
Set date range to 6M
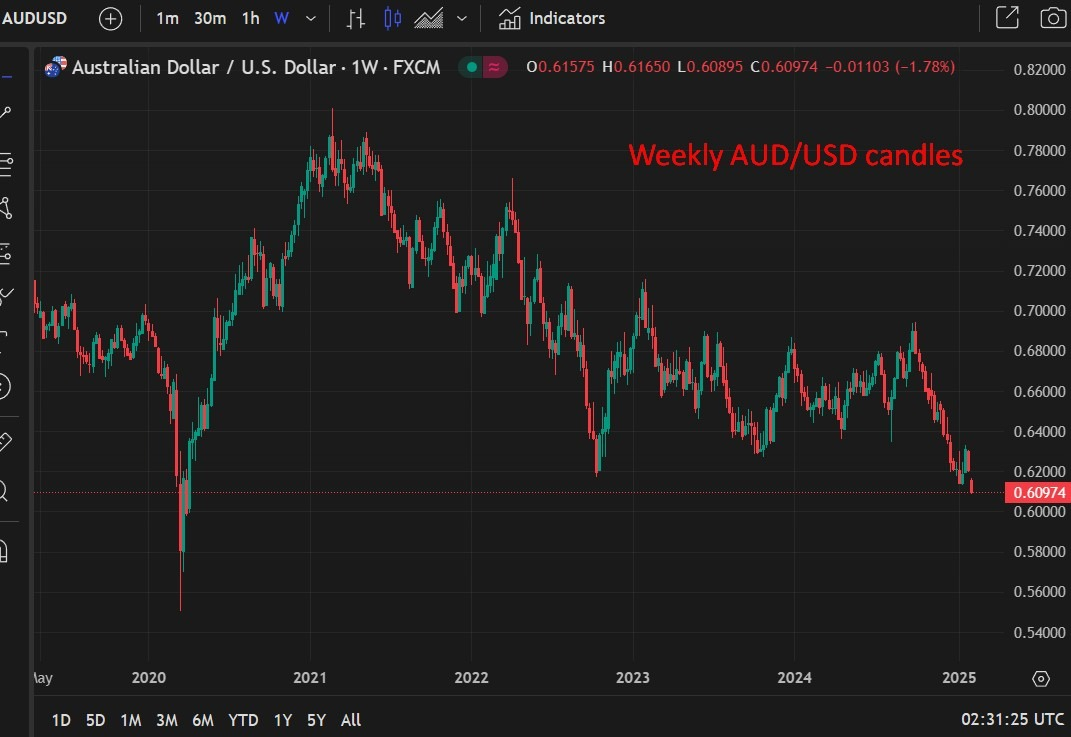click(x=203, y=720)
